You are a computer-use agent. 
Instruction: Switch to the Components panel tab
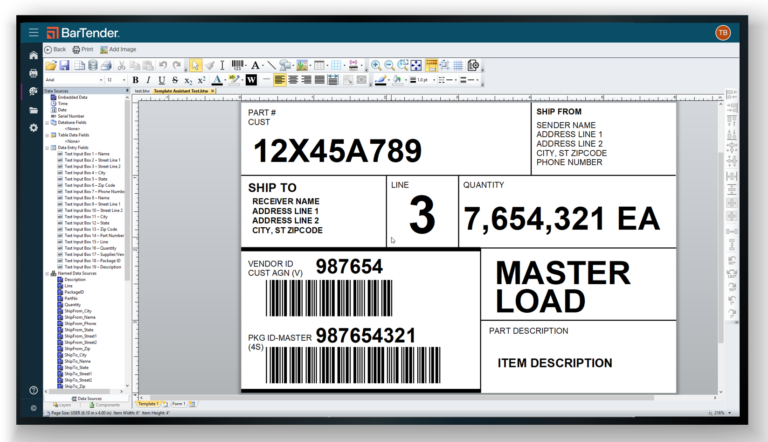coord(104,405)
